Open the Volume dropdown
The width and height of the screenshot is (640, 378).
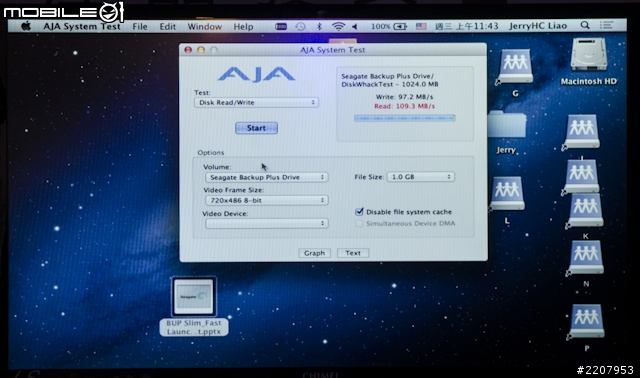(267, 177)
